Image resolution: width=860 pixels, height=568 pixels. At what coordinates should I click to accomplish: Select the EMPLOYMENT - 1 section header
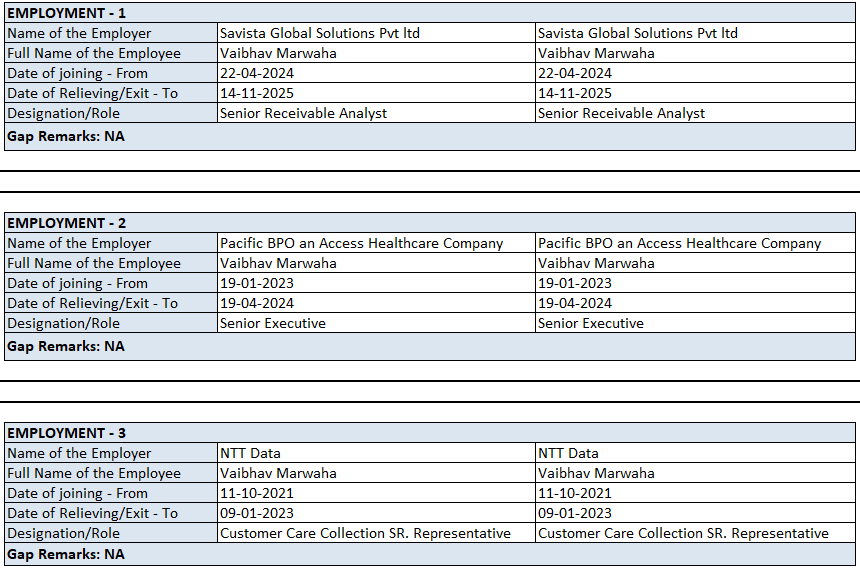click(429, 13)
